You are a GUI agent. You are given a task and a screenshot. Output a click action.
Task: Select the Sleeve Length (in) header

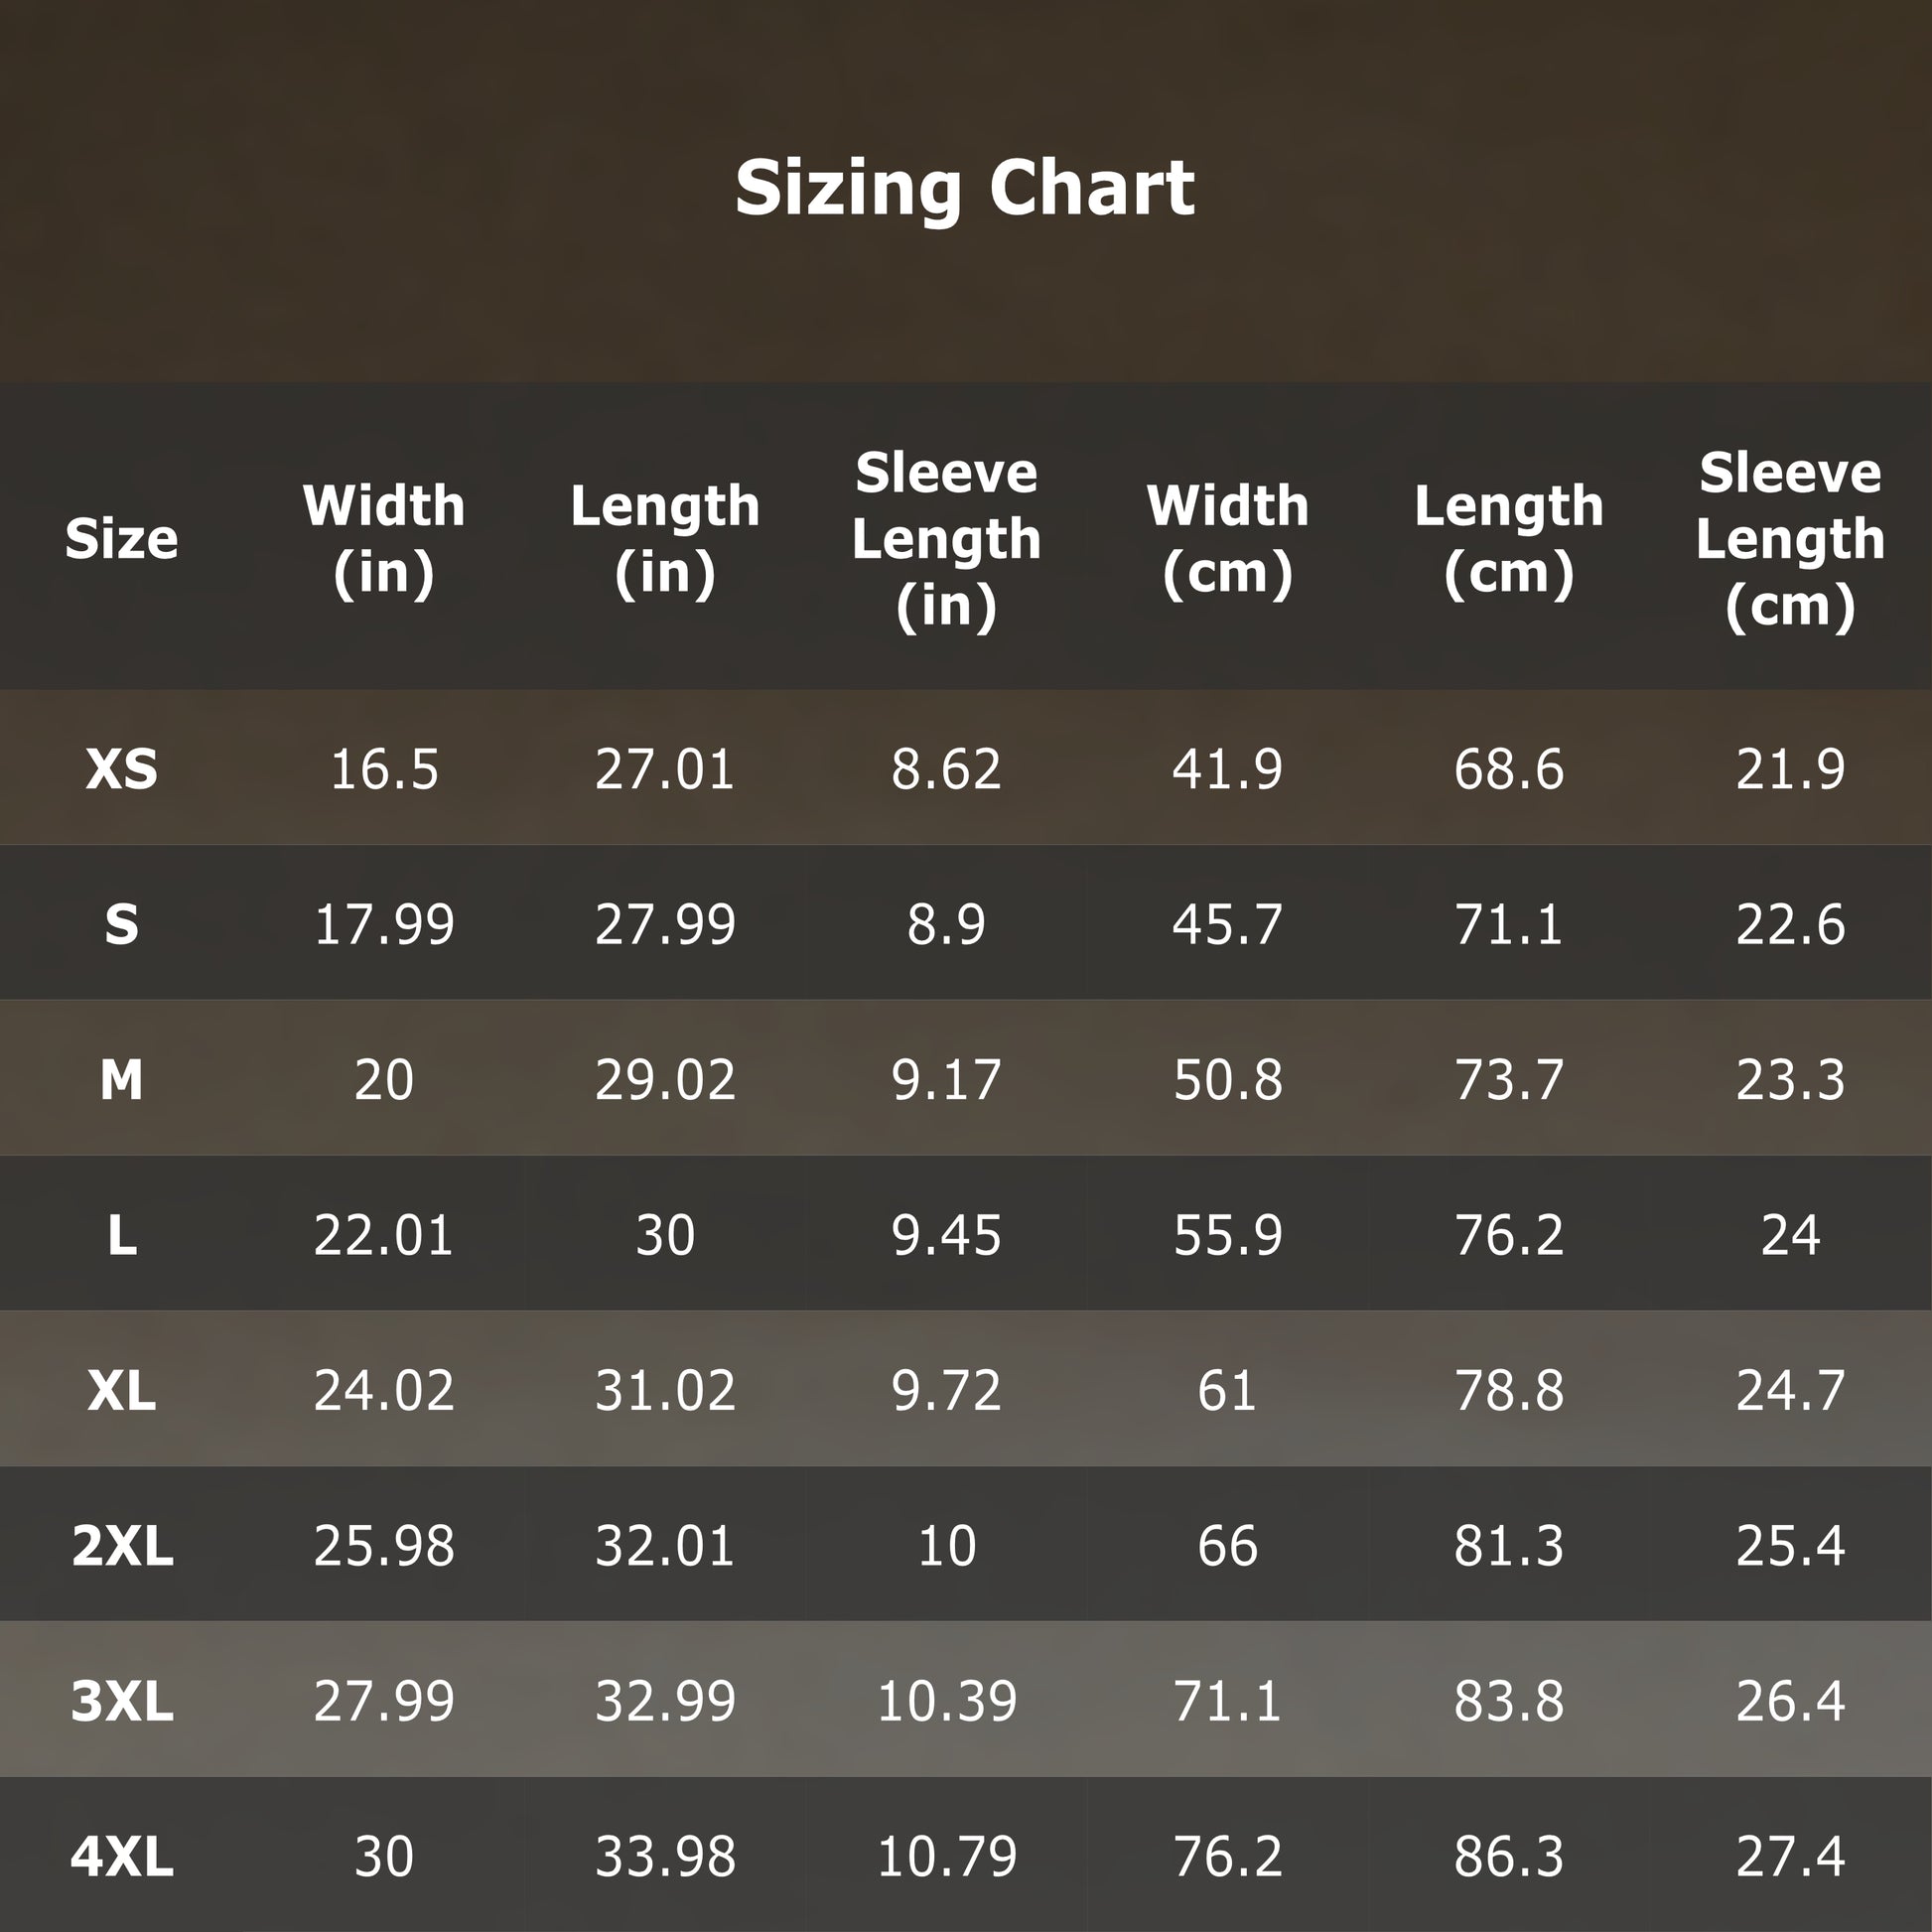[x=946, y=539]
